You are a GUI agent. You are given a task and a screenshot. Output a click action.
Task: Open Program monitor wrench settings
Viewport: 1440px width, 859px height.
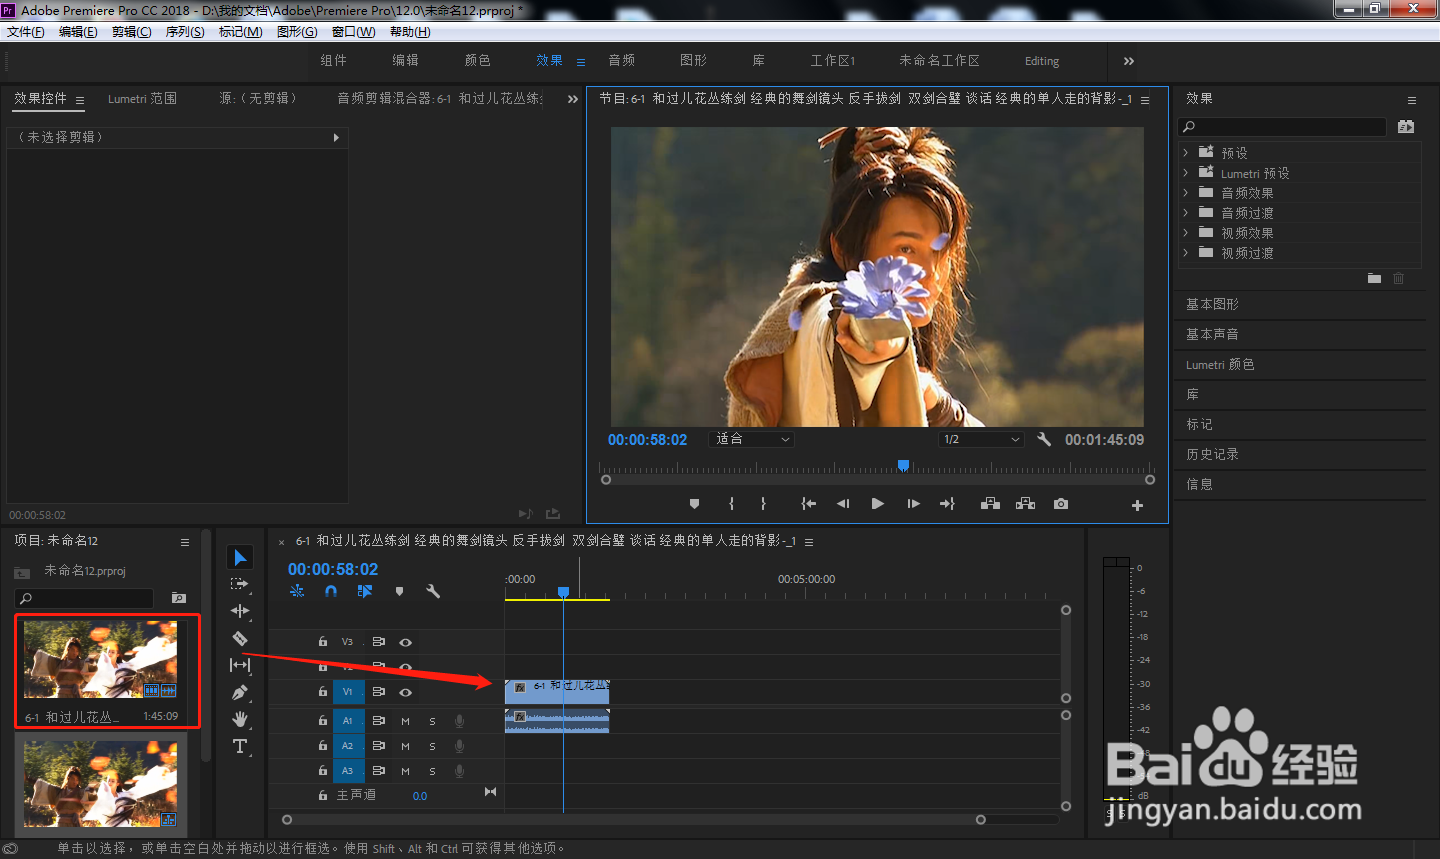pos(1044,439)
